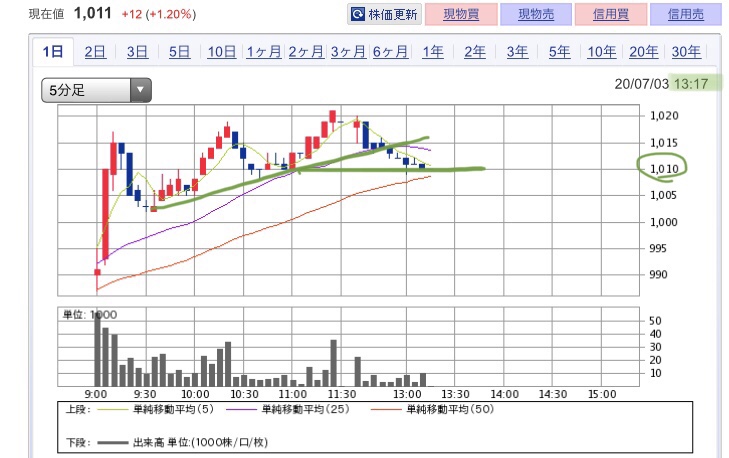
Task: Click the 現物売 button
Action: point(536,14)
